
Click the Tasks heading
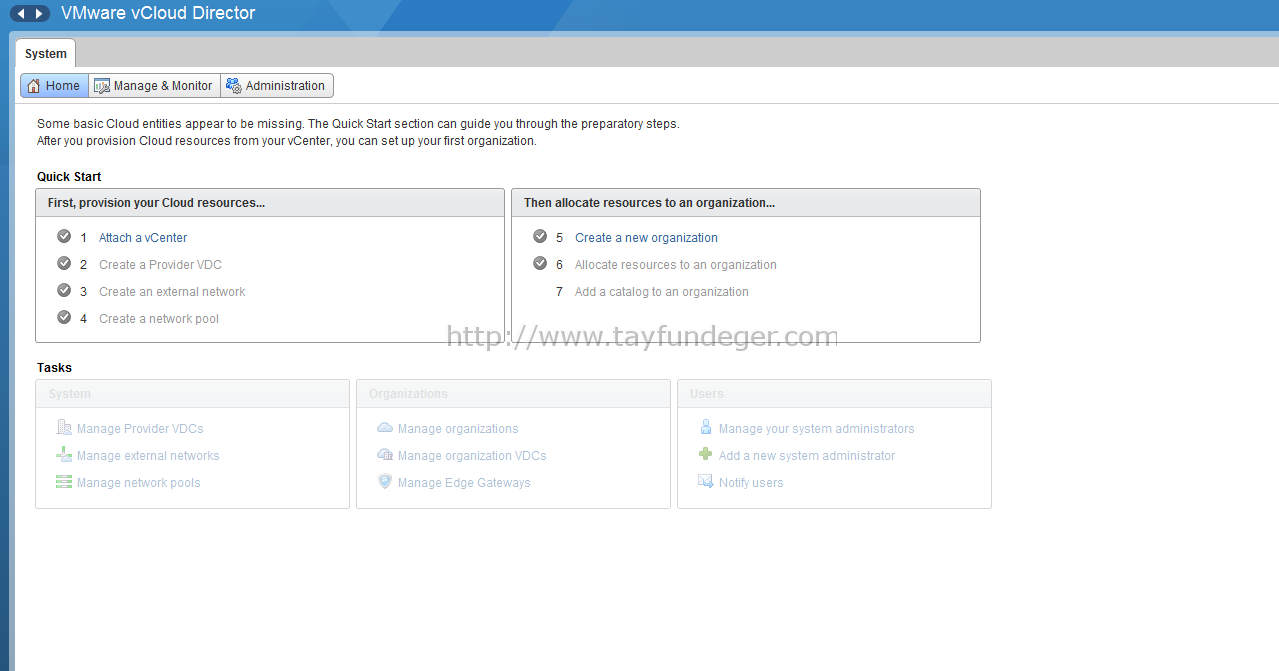point(54,368)
